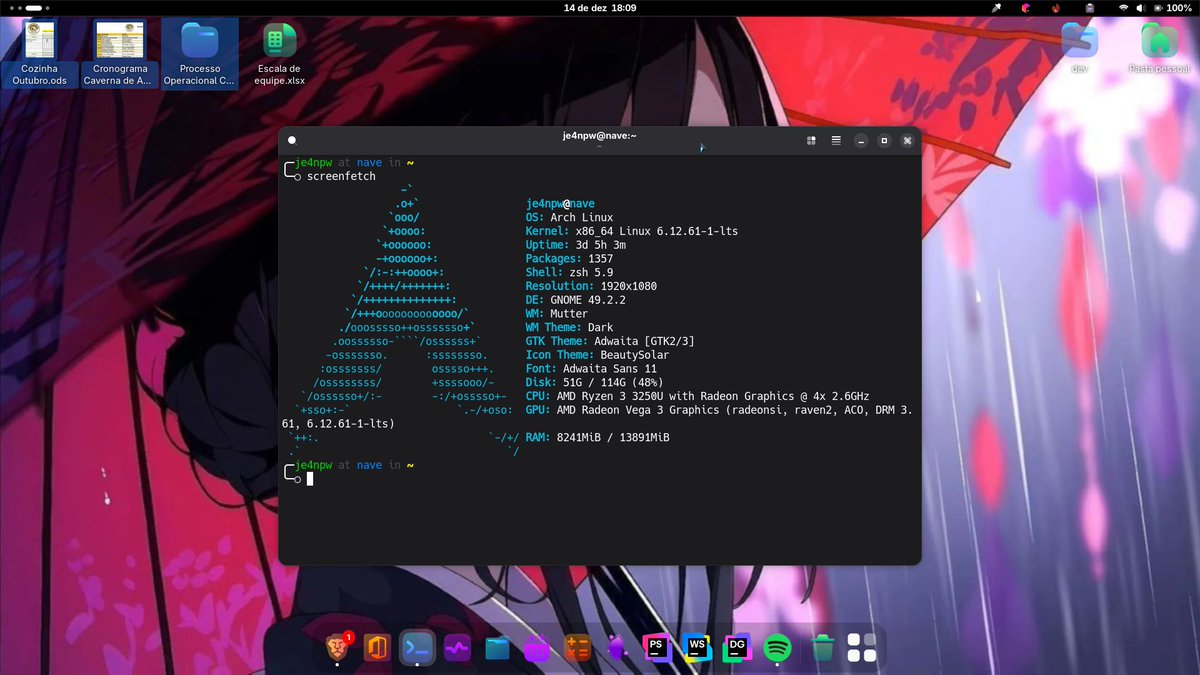
Task: Click the WM: Mutter line
Action: [557, 314]
